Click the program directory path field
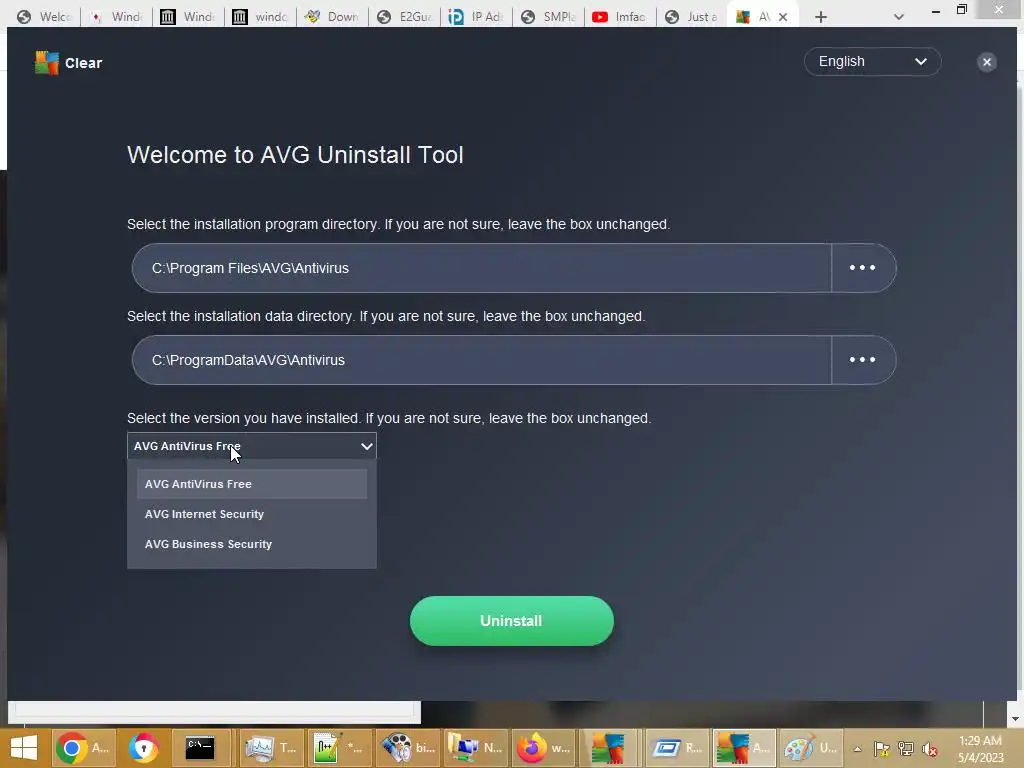 coord(481,268)
